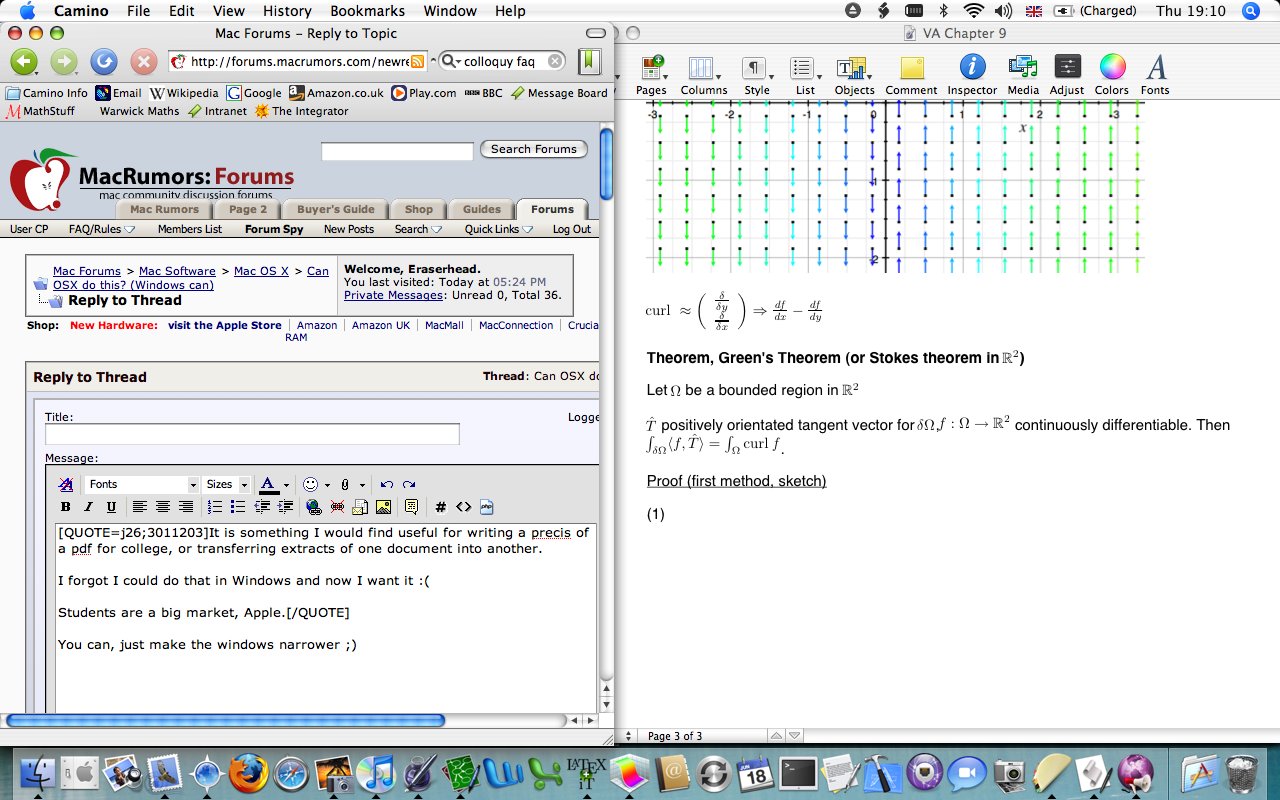Viewport: 1280px width, 800px height.
Task: Center-align the message text
Action: [163, 507]
